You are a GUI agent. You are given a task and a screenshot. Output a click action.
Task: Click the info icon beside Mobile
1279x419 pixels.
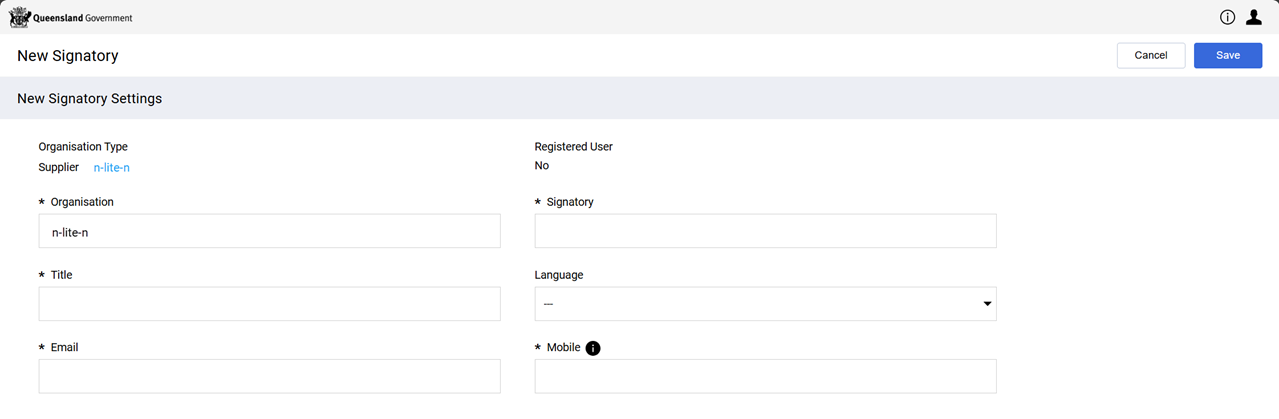pos(593,348)
